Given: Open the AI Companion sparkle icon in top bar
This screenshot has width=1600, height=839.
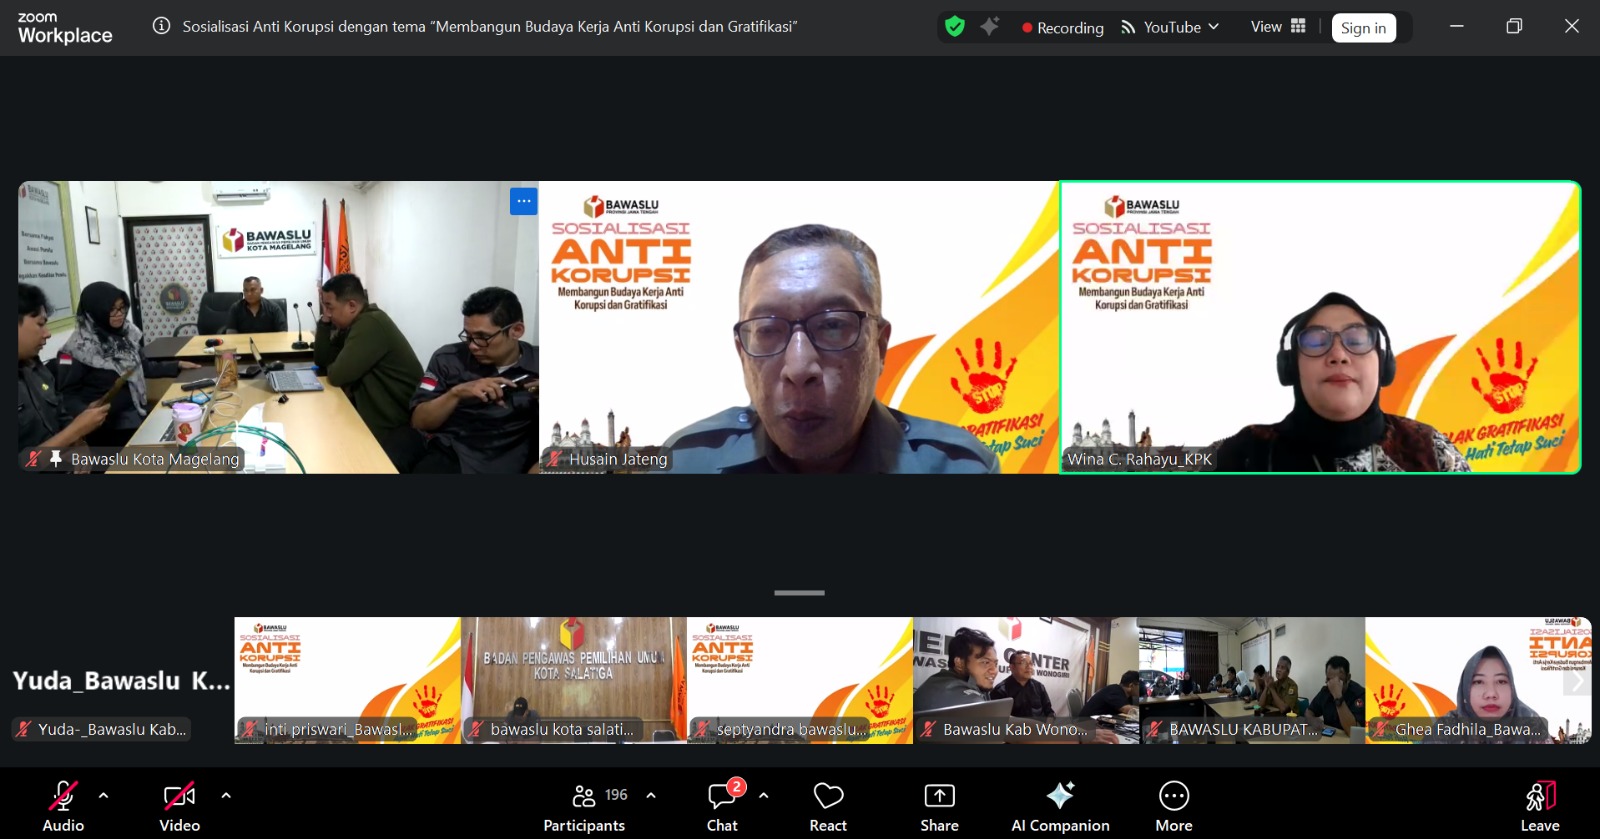Looking at the screenshot, I should coord(990,27).
